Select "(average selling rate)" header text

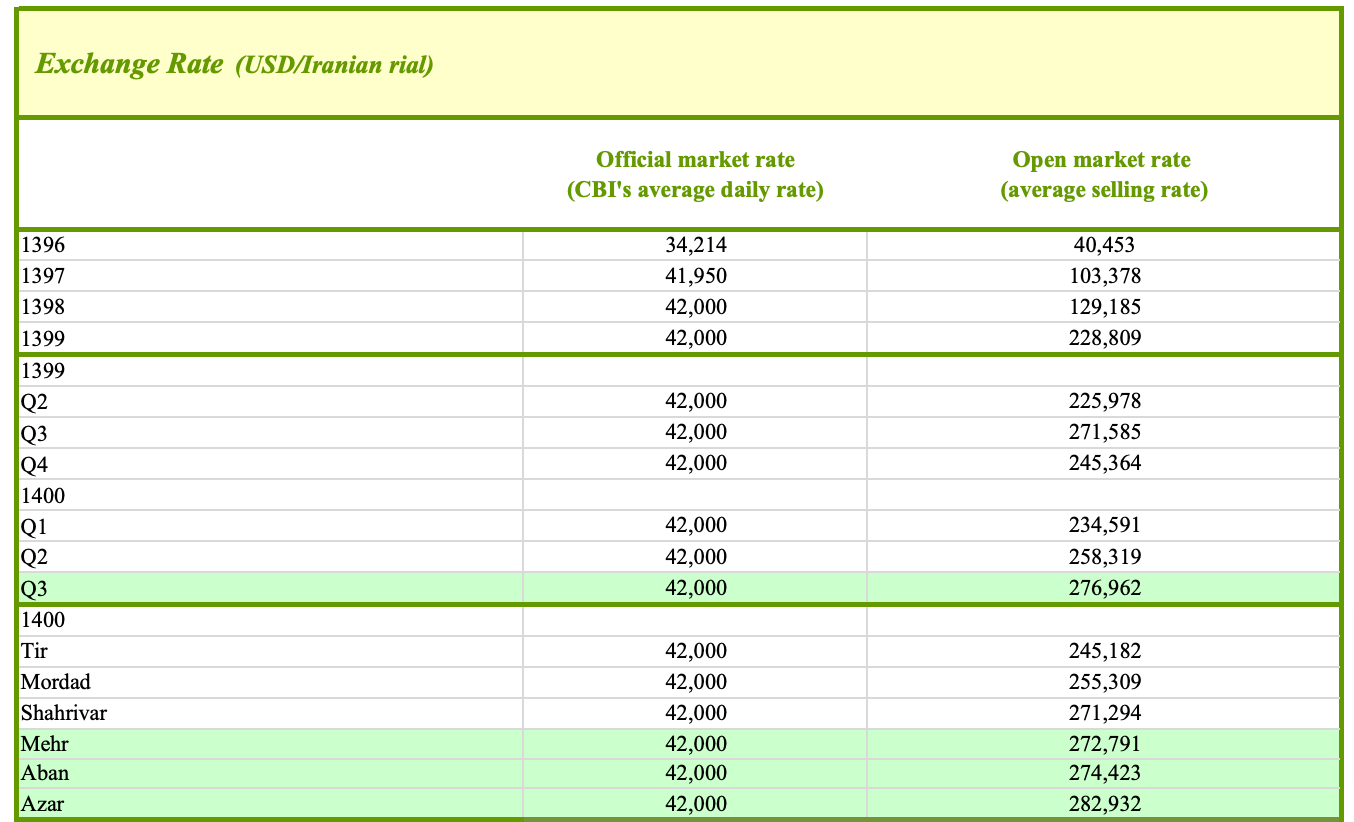(1102, 189)
